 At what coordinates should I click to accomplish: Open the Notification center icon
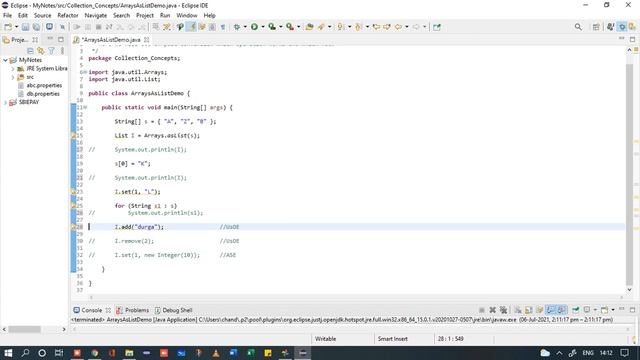tap(624, 353)
